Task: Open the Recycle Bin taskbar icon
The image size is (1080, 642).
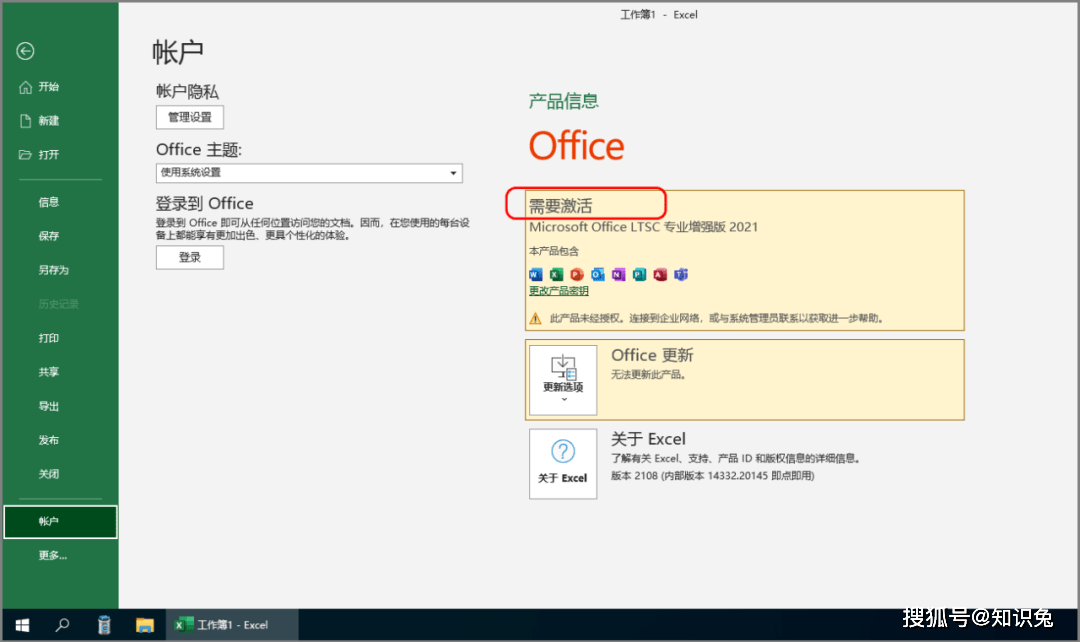Action: coord(104,625)
